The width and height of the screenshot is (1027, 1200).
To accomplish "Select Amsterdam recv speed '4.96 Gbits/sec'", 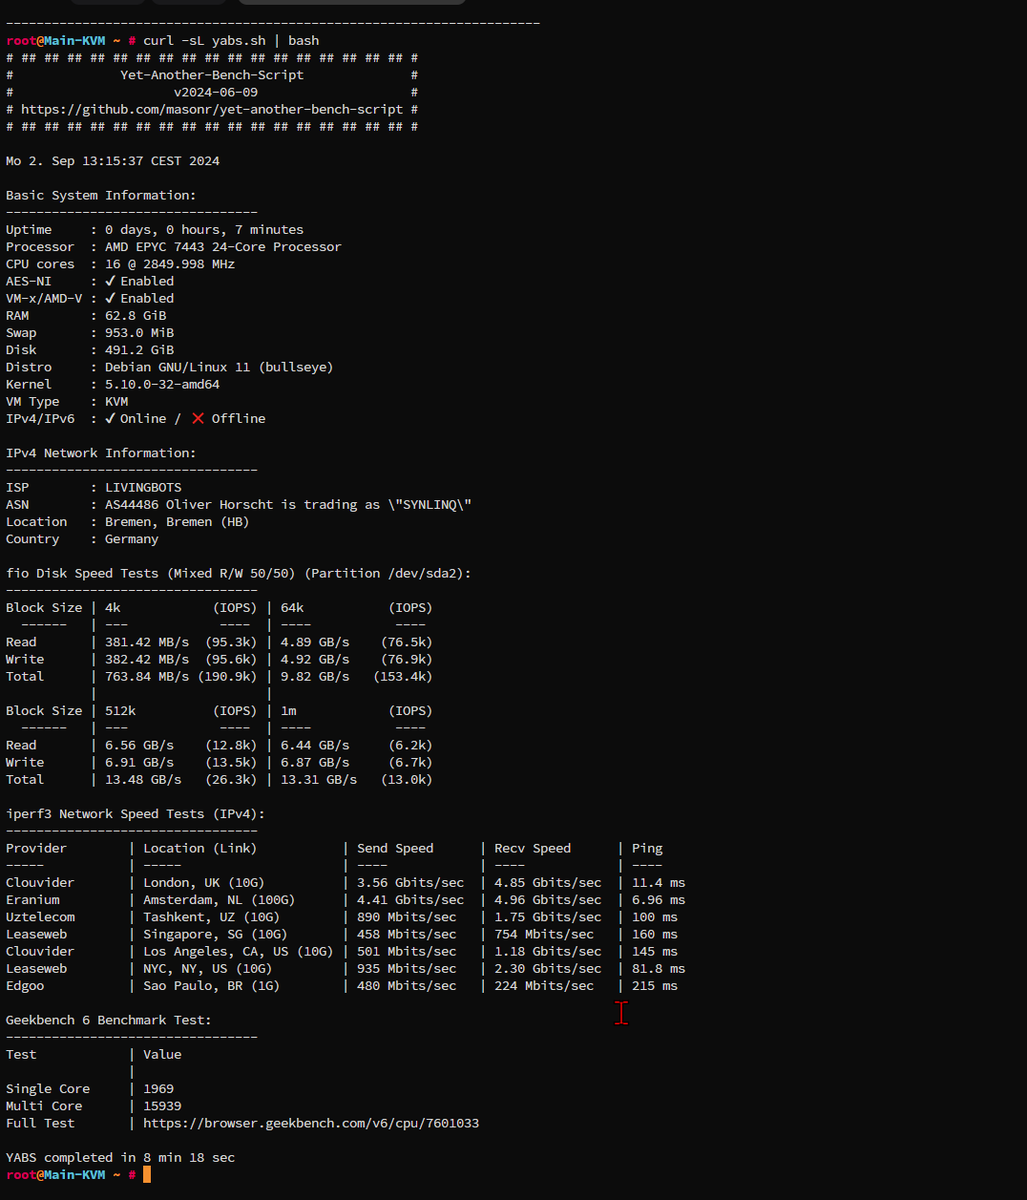I will click(x=548, y=899).
